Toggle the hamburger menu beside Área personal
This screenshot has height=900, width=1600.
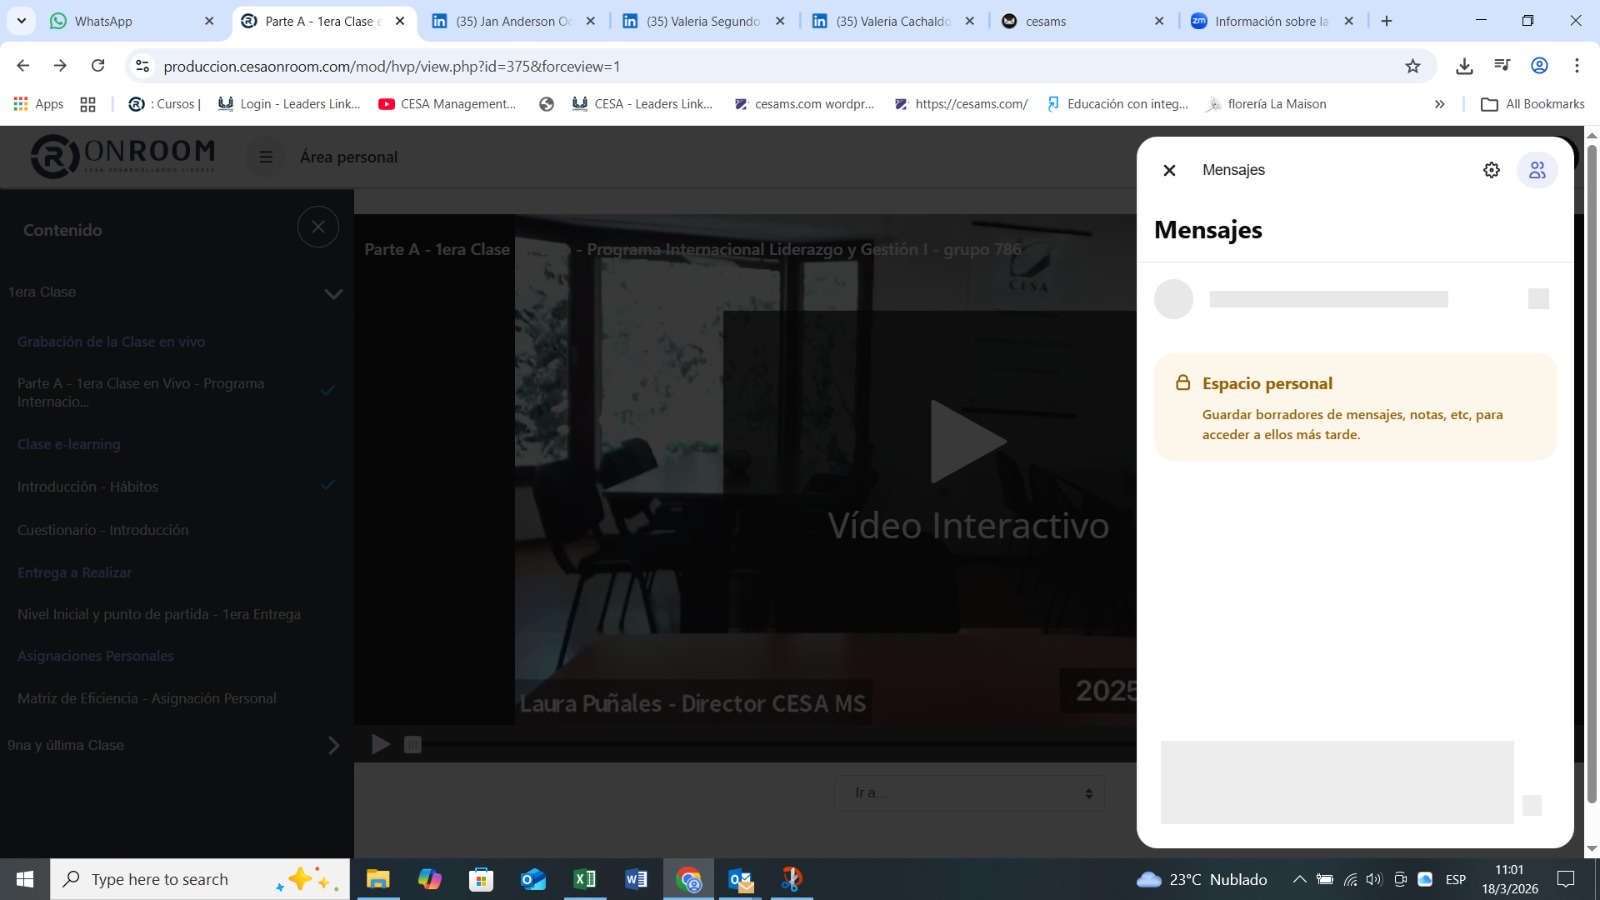(x=266, y=157)
